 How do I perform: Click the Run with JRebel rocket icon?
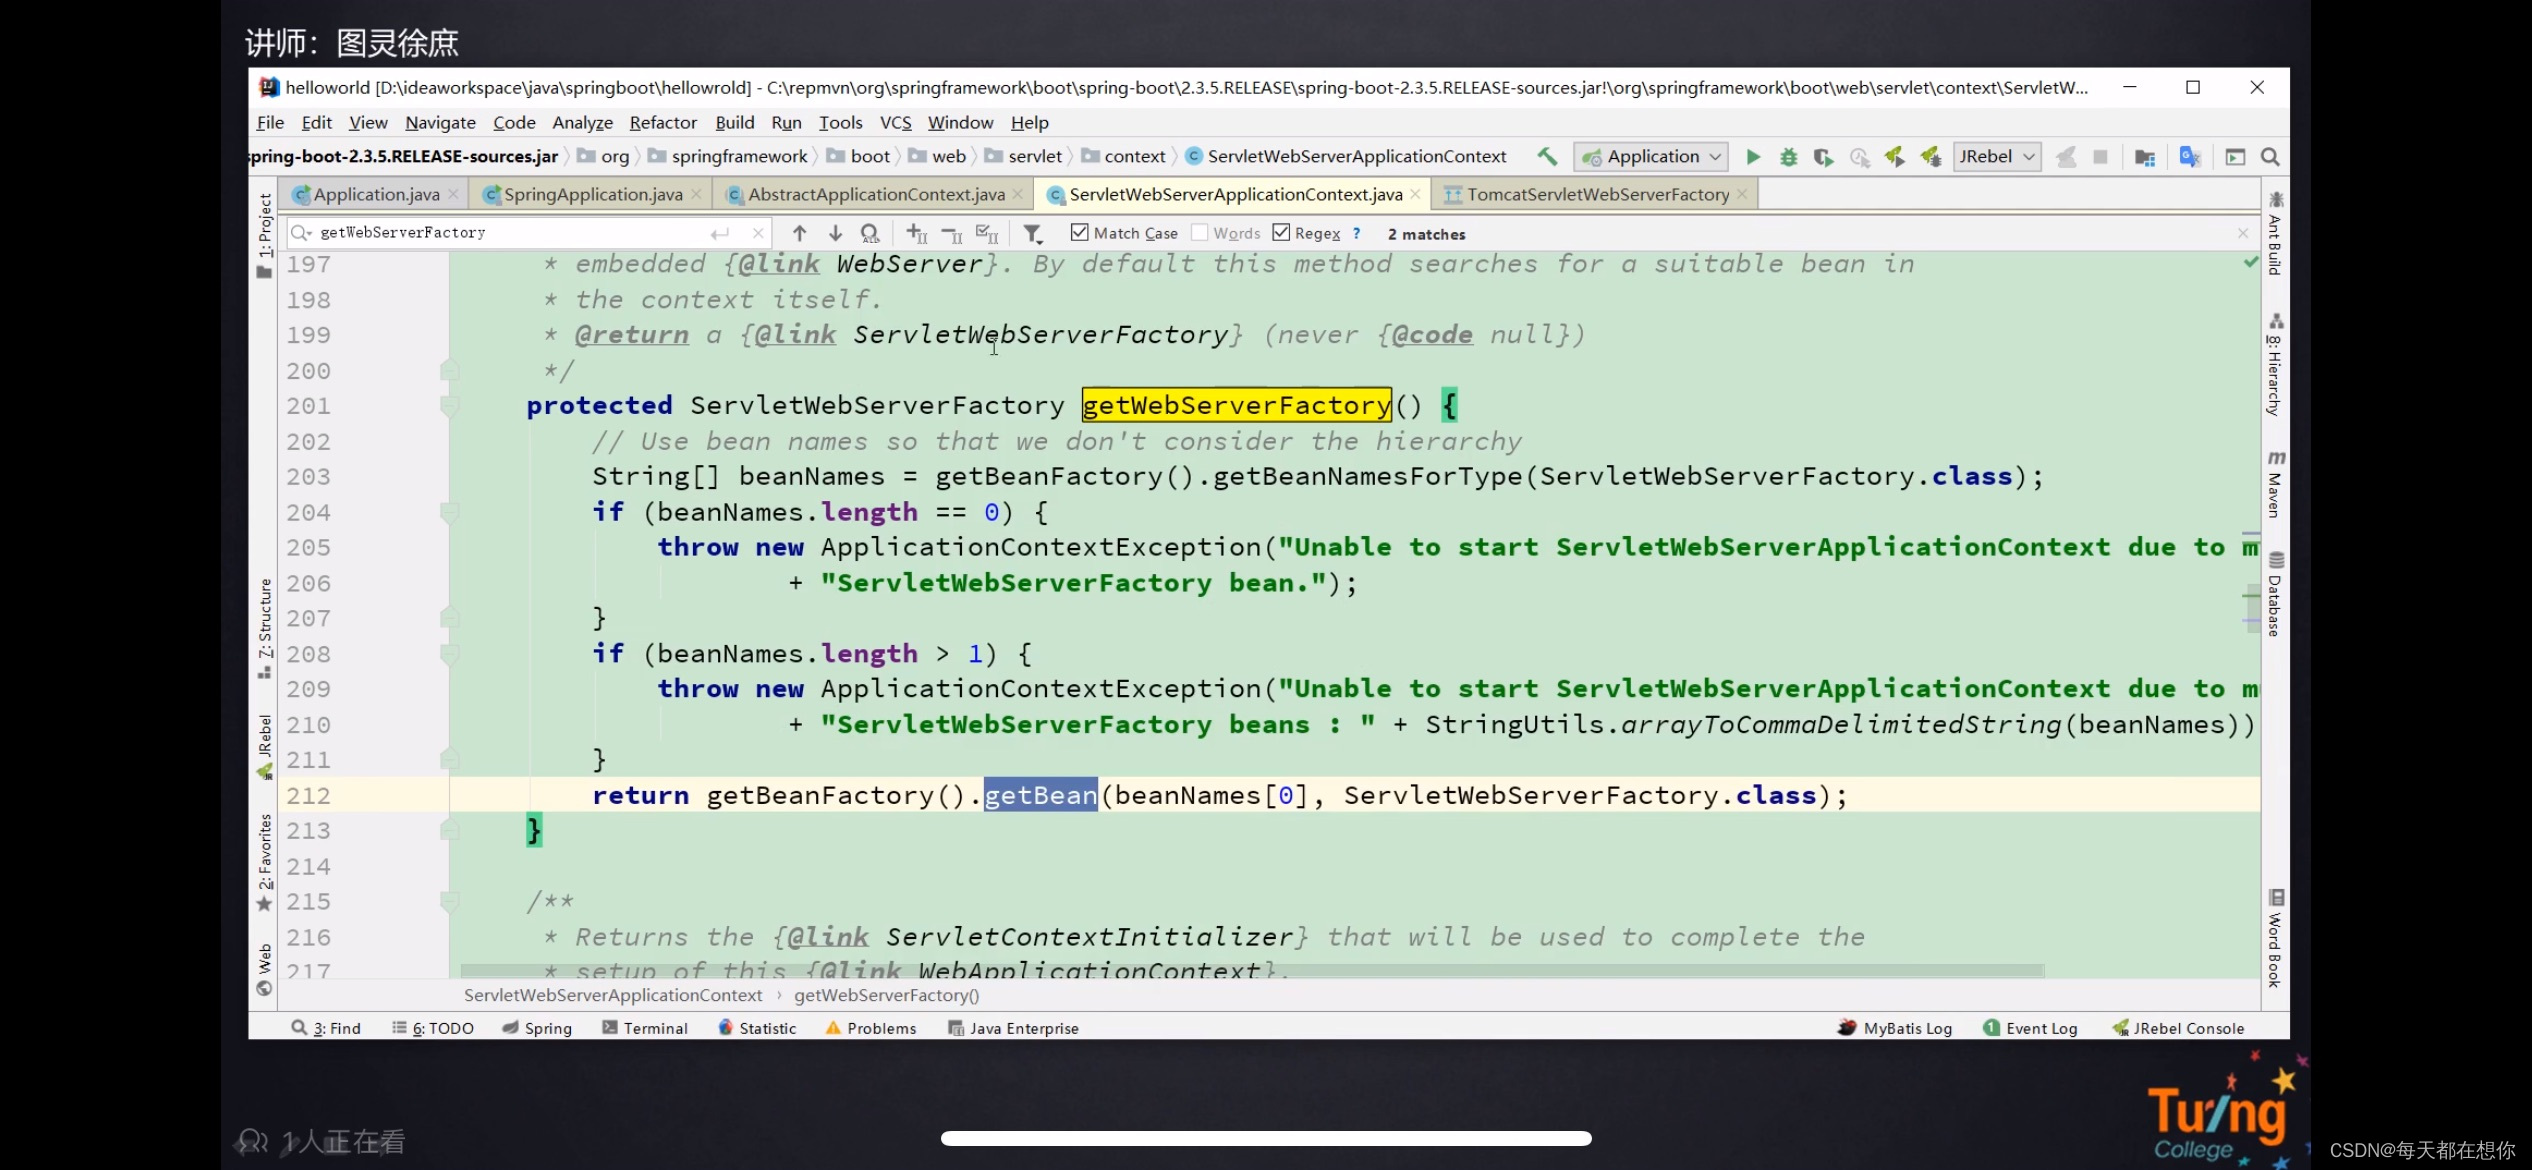click(1895, 157)
